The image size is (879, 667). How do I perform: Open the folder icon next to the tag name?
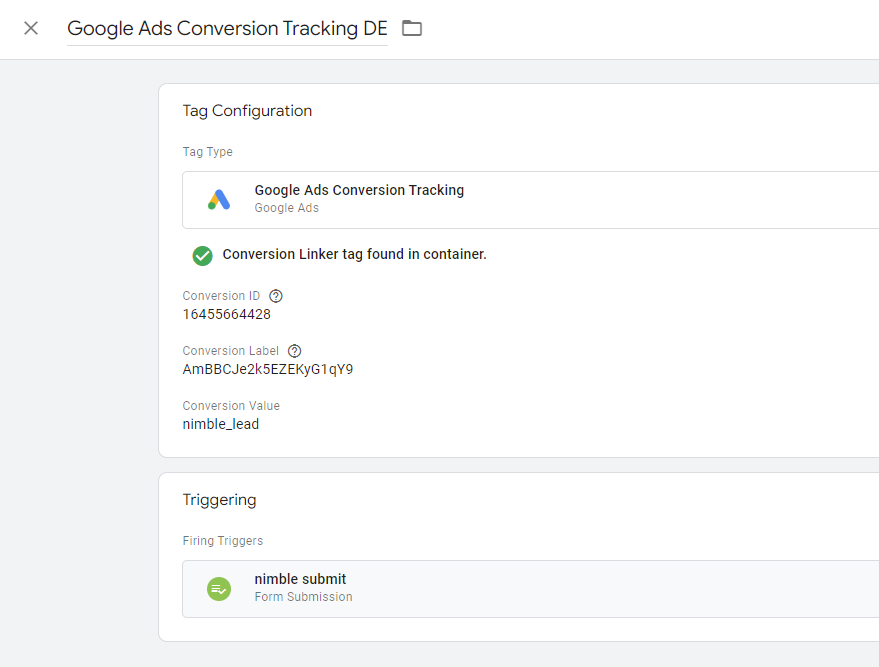coord(412,28)
